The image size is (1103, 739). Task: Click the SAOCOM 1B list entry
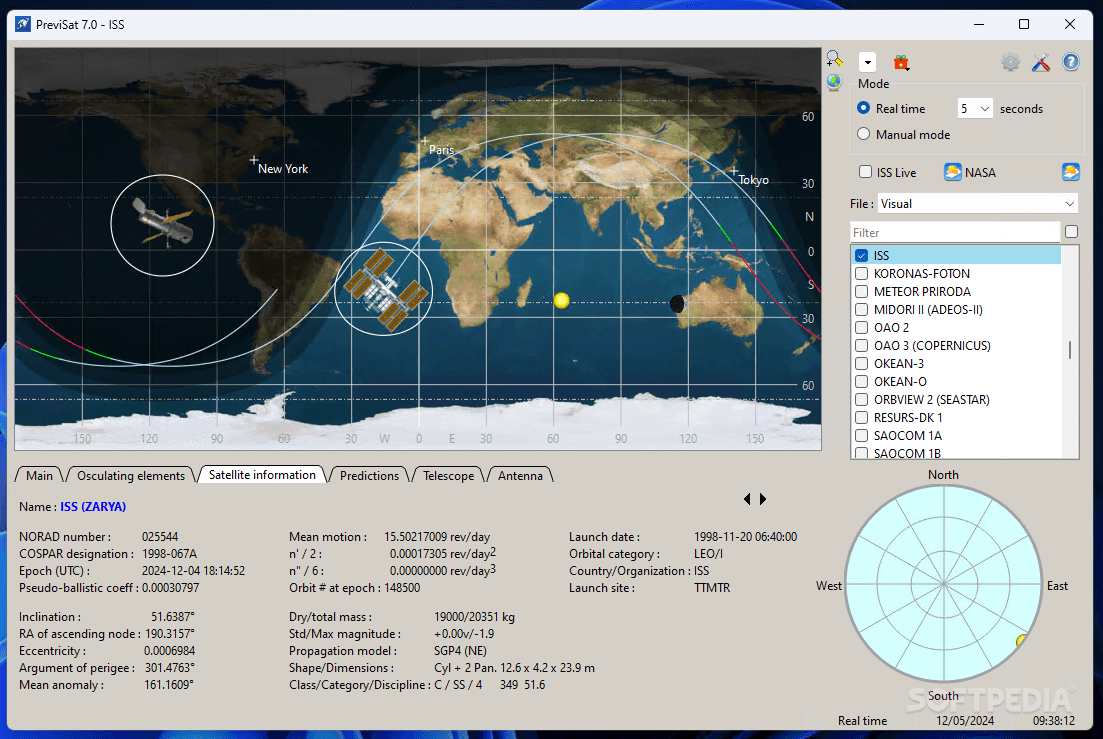point(907,454)
